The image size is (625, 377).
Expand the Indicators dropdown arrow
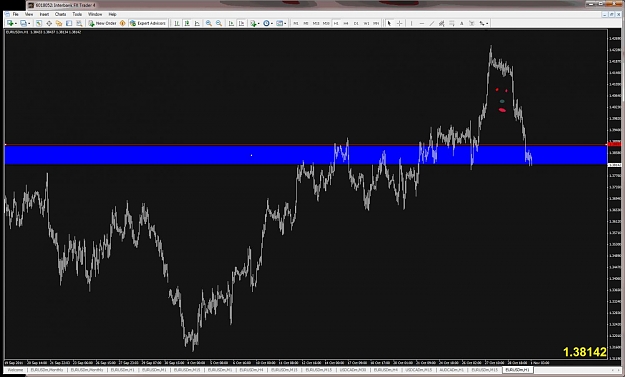click(258, 24)
